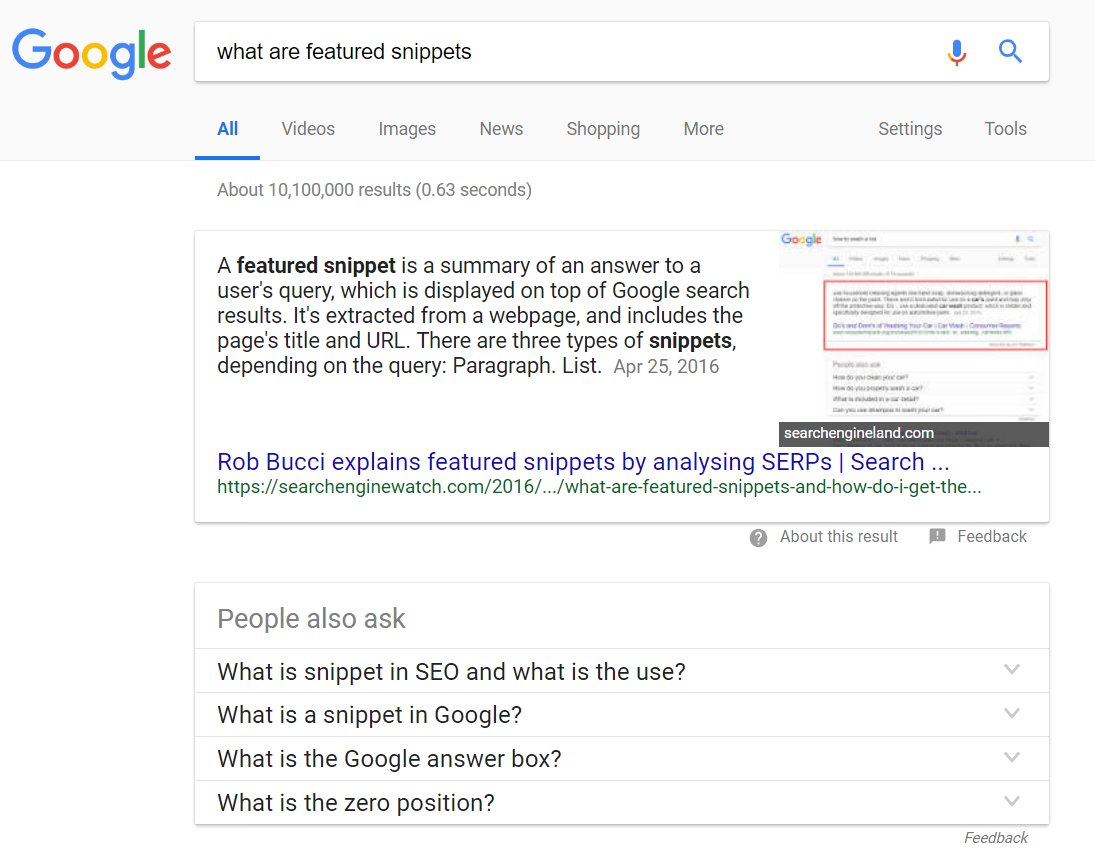The image size is (1095, 865).
Task: Click the magnifying glass search icon
Action: (1010, 51)
